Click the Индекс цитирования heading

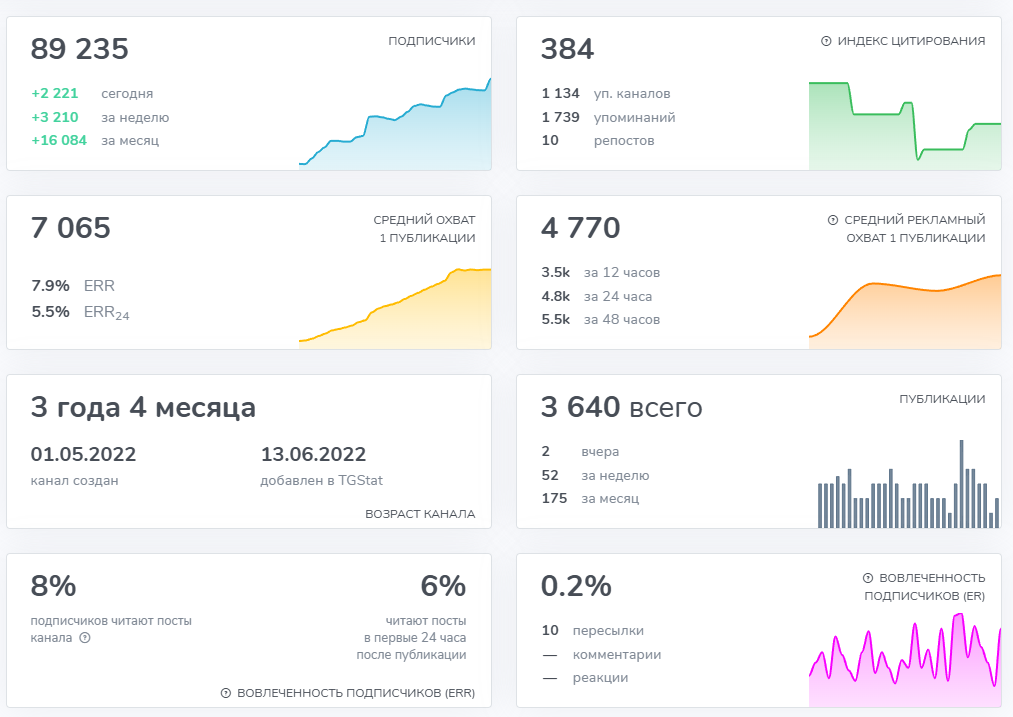911,41
